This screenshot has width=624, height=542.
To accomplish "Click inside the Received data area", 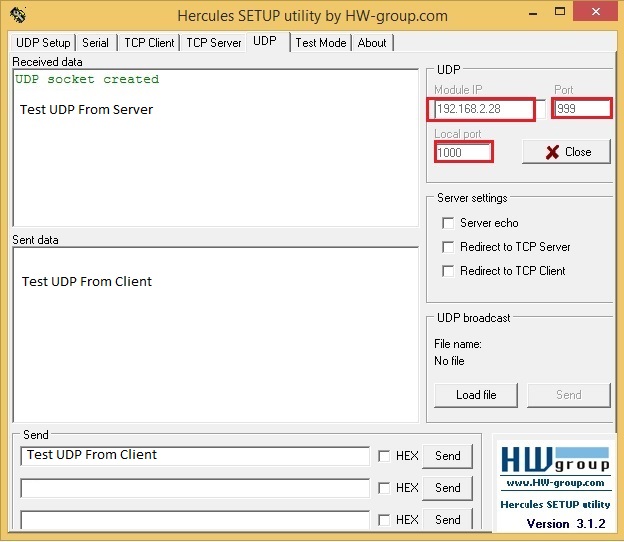I will pos(216,148).
